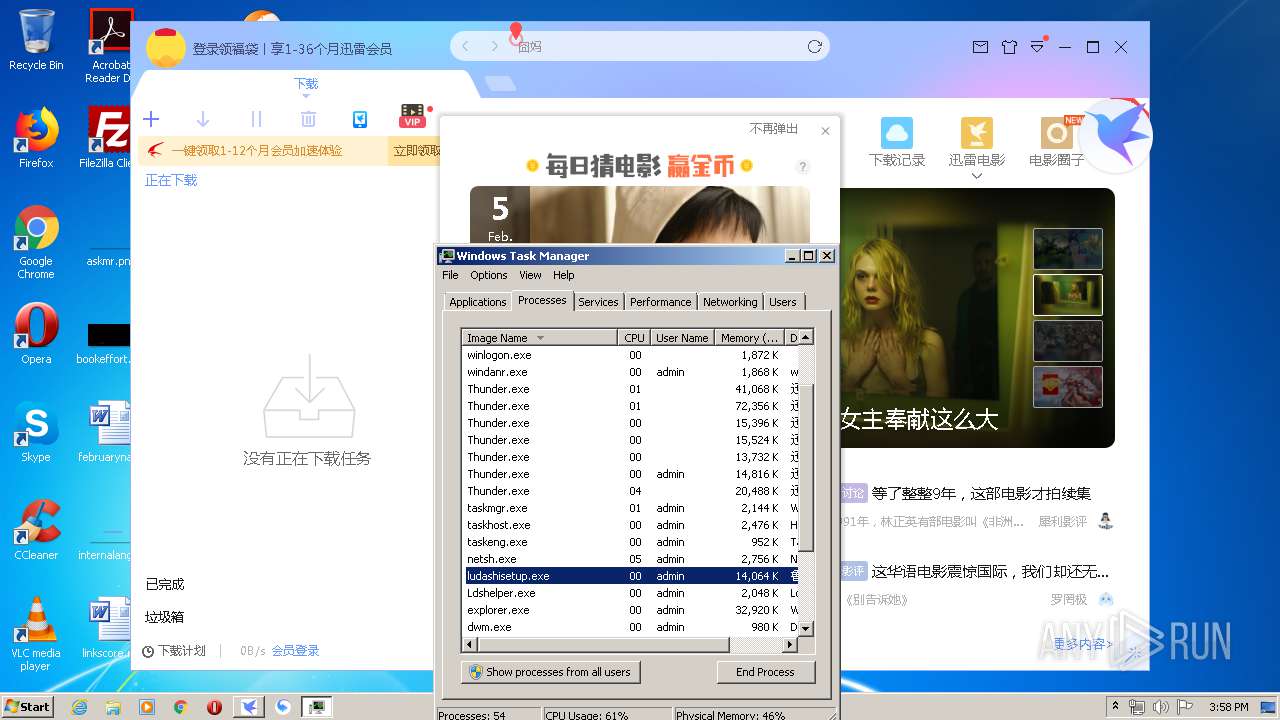
Task: Click the start download arrow icon
Action: (203, 119)
